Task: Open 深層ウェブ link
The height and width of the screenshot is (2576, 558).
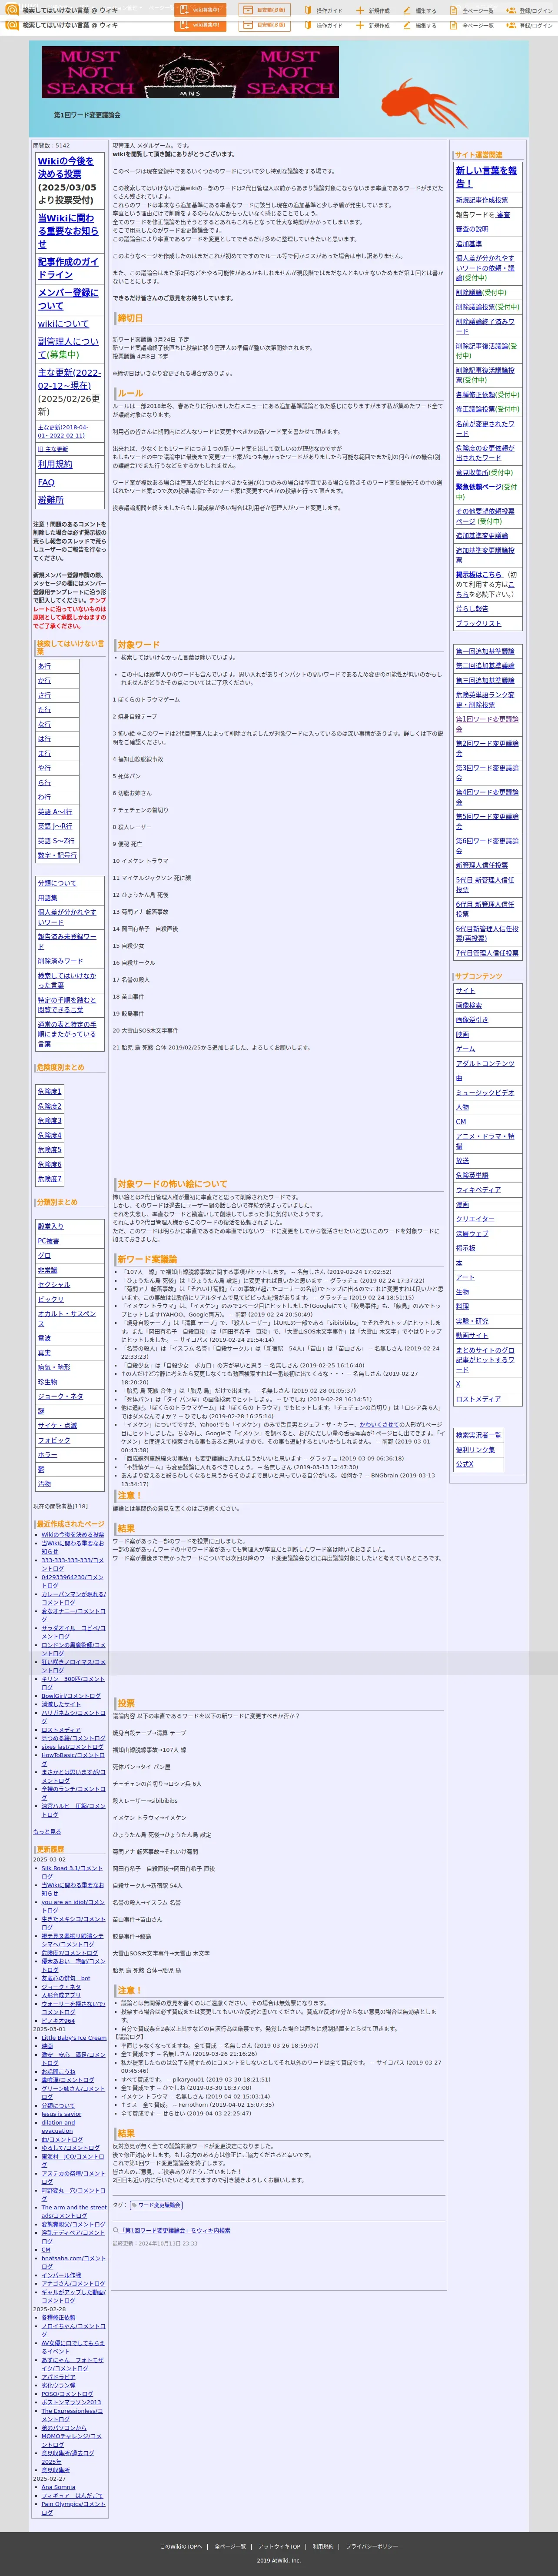Action: (x=472, y=1234)
